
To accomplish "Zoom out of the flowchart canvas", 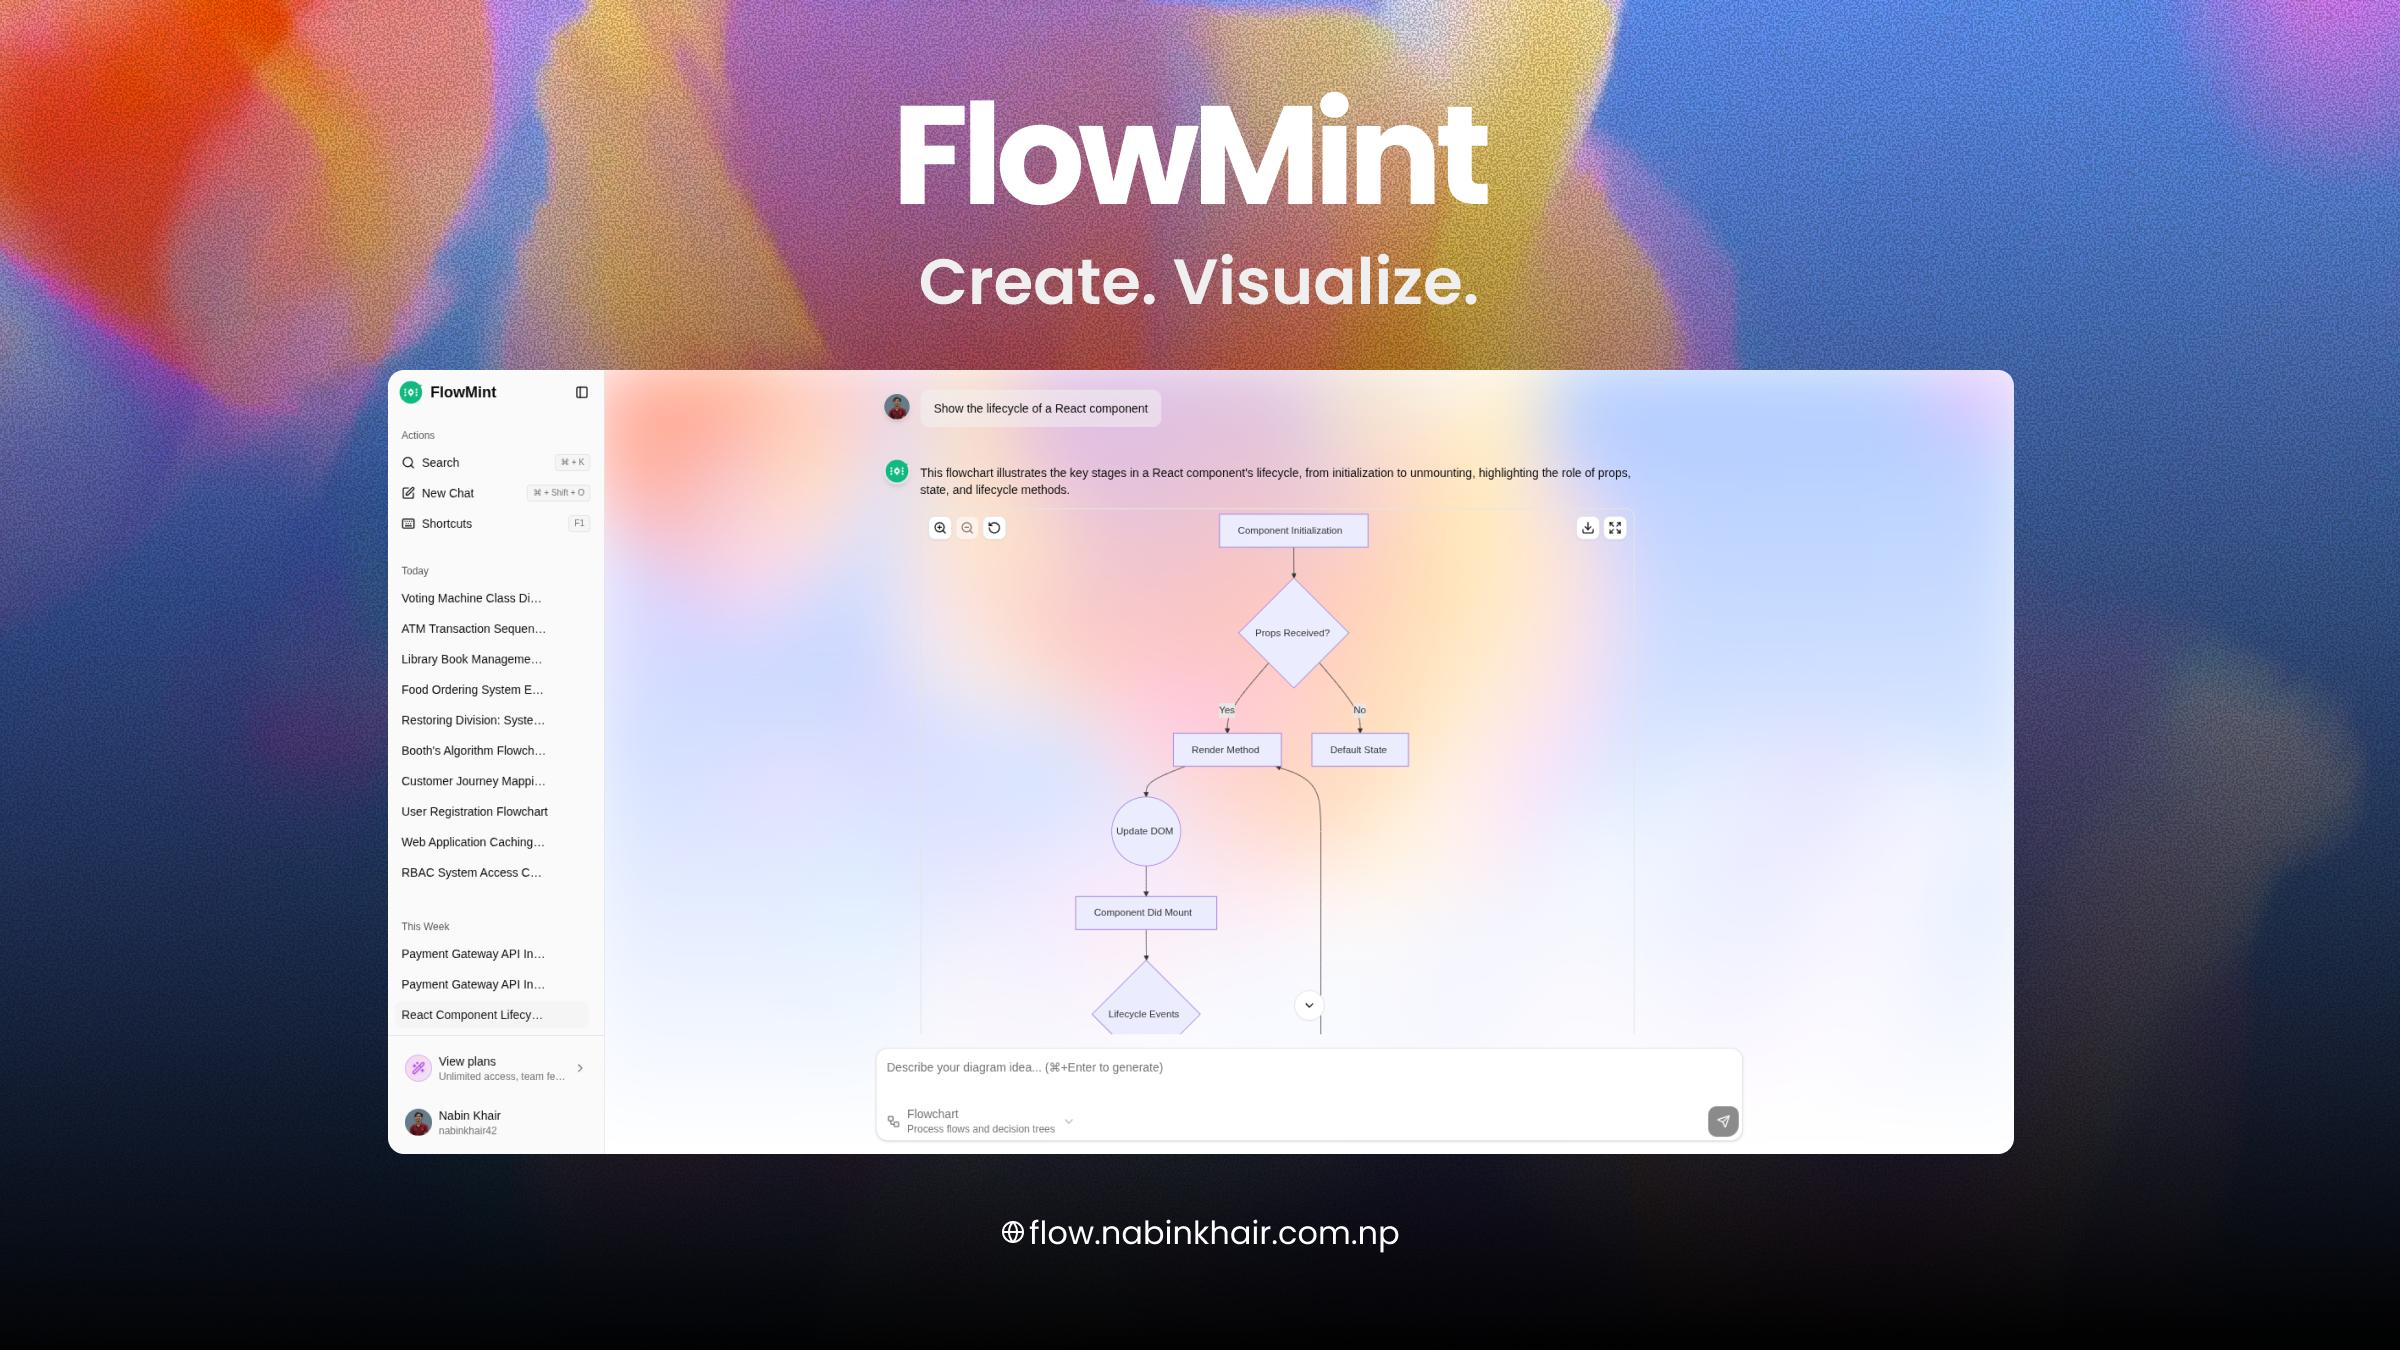I will click(x=967, y=528).
